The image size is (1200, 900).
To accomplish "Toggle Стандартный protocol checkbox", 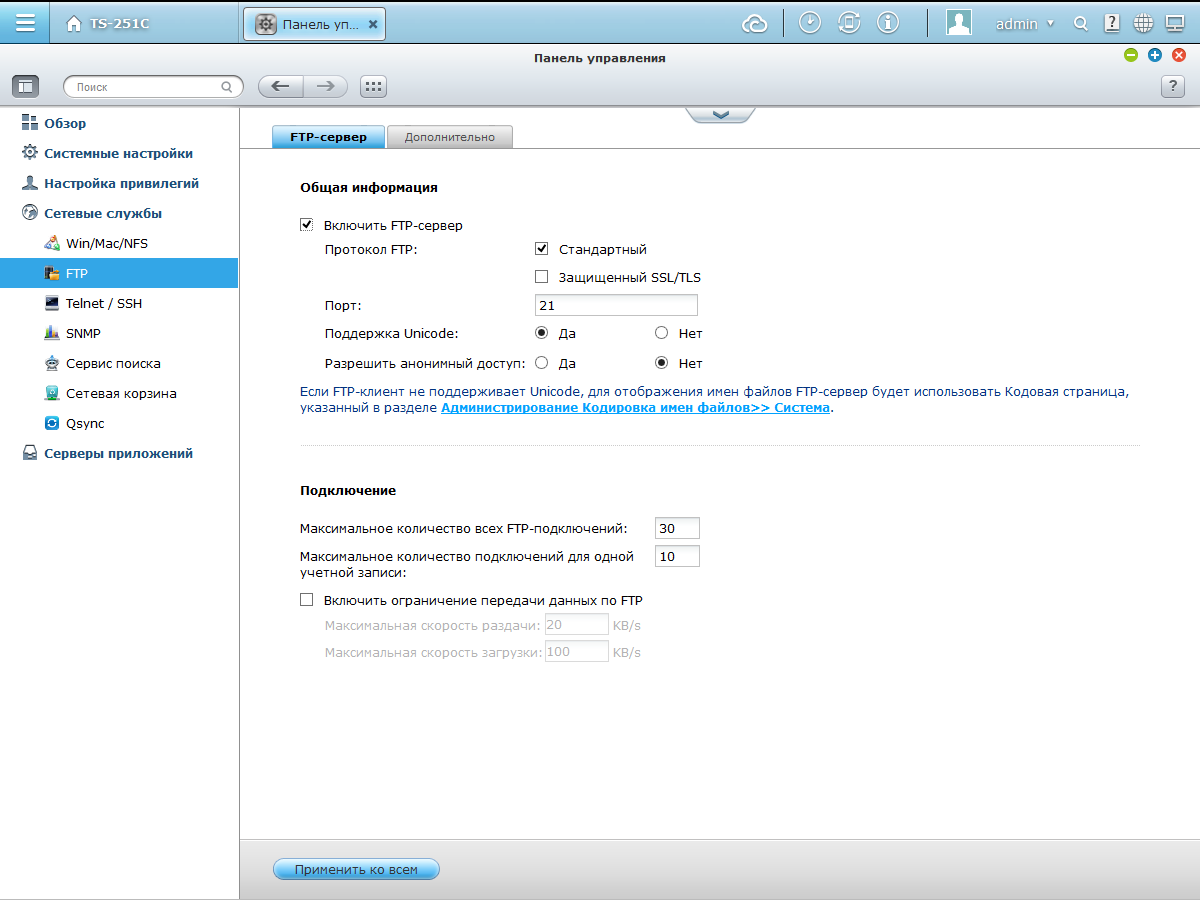I will pyautogui.click(x=542, y=249).
